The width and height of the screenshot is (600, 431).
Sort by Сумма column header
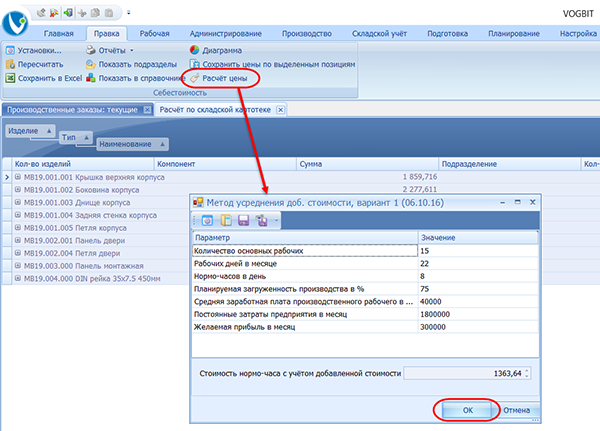coord(367,164)
